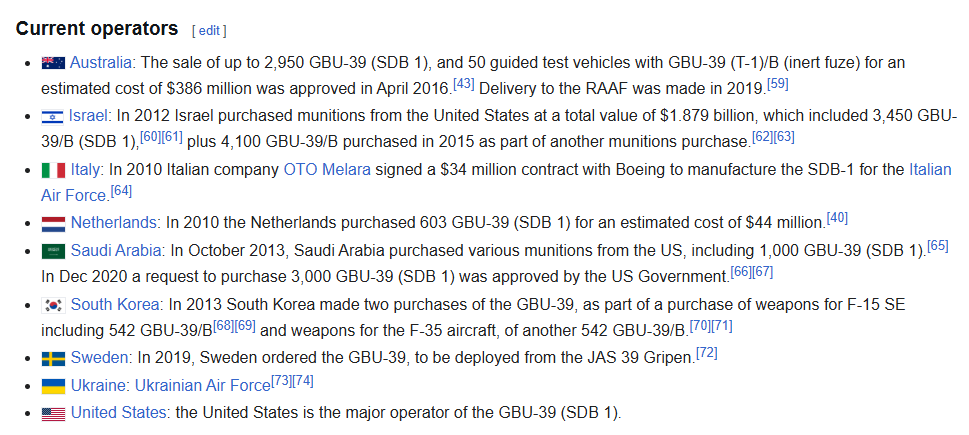Click the Sweden flag icon
Viewport: 969px width, 435px height.
53,358
